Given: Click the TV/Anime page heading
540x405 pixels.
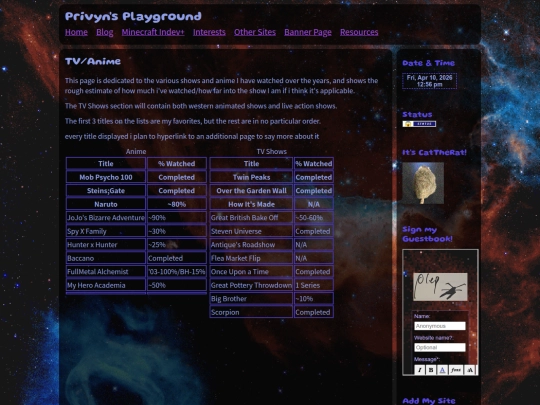Looking at the screenshot, I should click(93, 61).
